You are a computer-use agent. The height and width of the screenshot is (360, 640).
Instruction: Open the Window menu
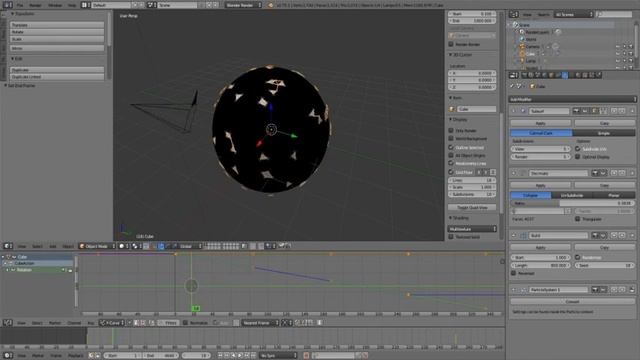coord(55,5)
